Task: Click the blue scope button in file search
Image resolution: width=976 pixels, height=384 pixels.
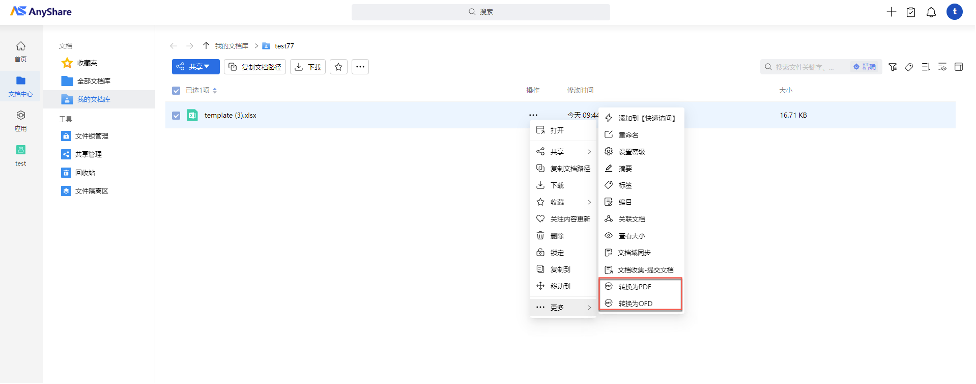Action: coord(865,67)
